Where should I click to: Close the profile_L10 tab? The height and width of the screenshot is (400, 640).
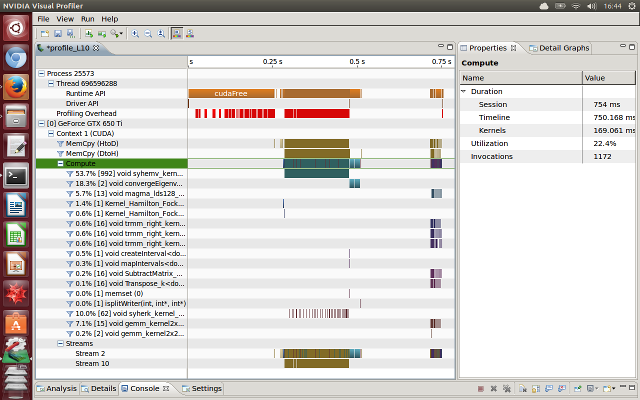click(x=96, y=48)
